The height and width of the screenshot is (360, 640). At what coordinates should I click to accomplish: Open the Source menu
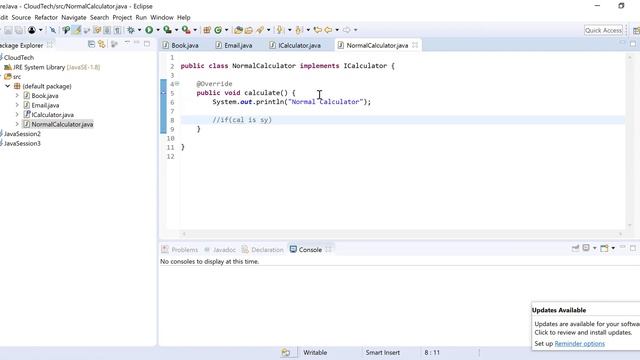click(21, 18)
